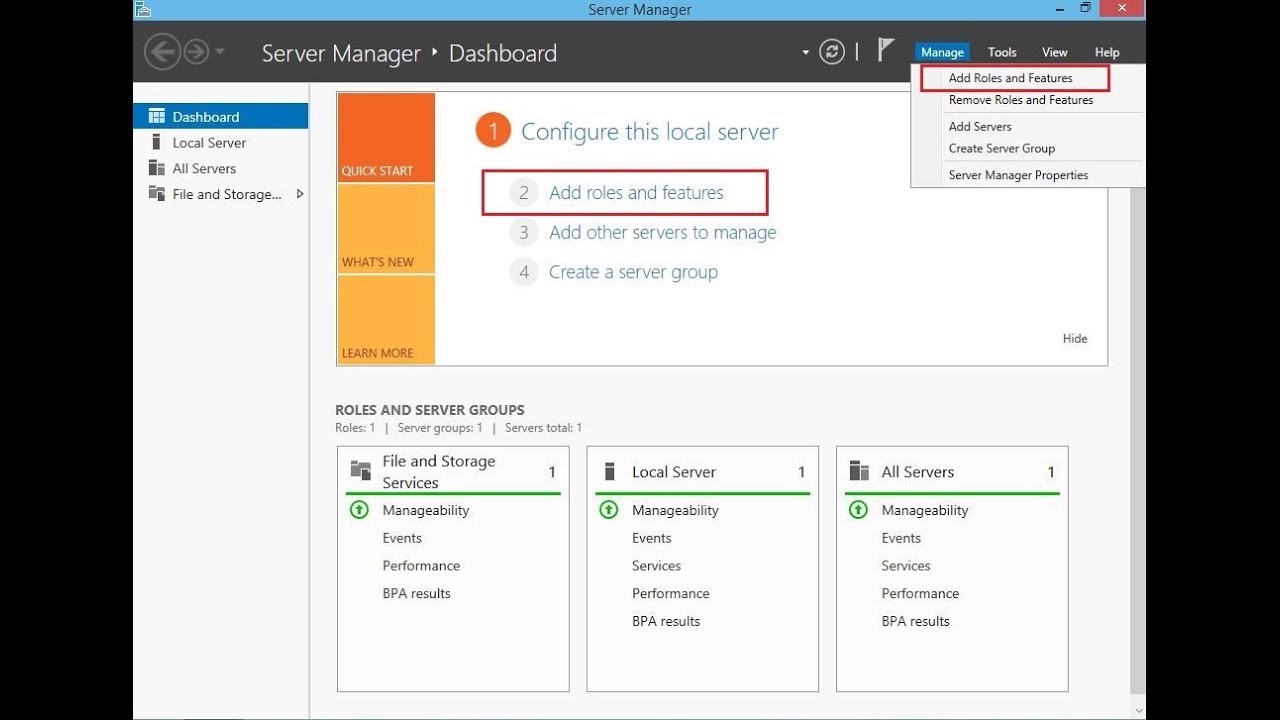Screen dimensions: 1280x720
Task: Click Events in All Servers tile
Action: click(x=901, y=538)
